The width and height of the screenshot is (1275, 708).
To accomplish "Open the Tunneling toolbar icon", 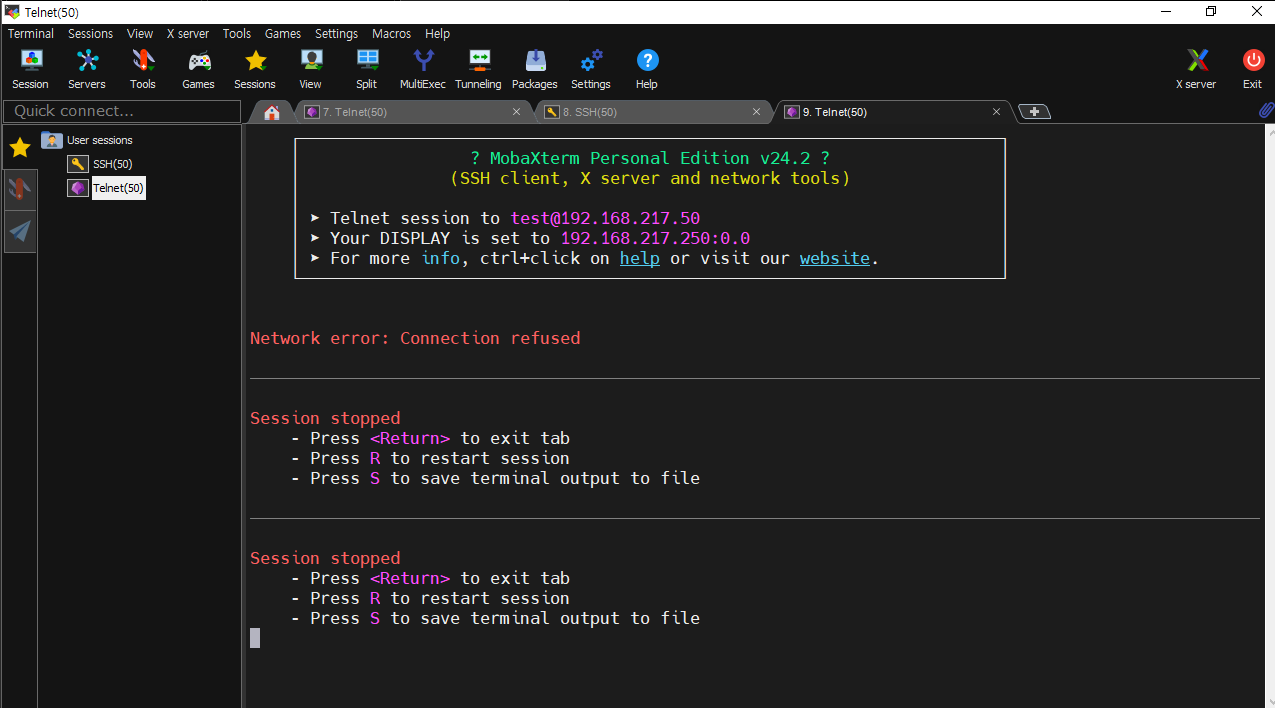I will point(479,69).
